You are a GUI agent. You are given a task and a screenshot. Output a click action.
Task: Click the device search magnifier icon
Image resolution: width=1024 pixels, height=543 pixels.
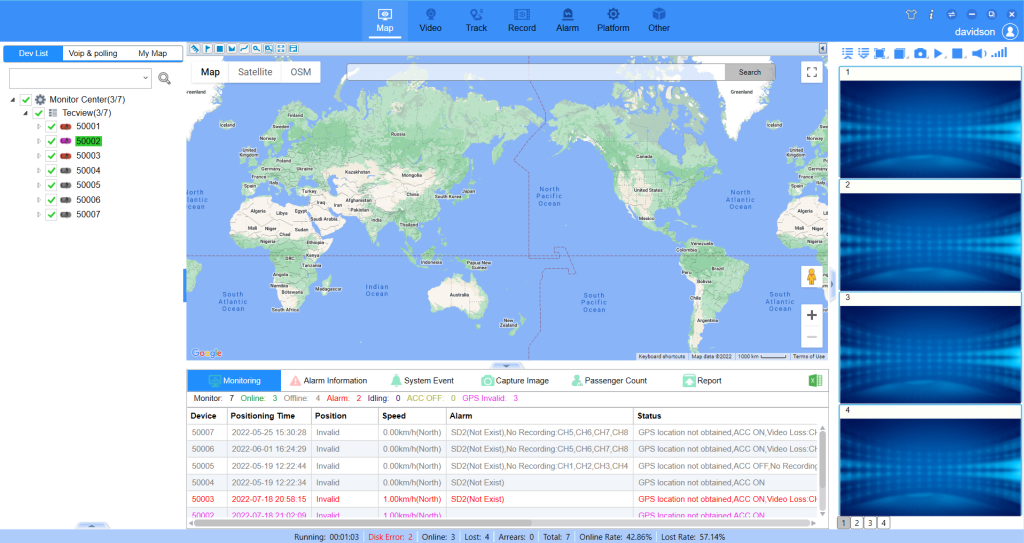(x=165, y=78)
